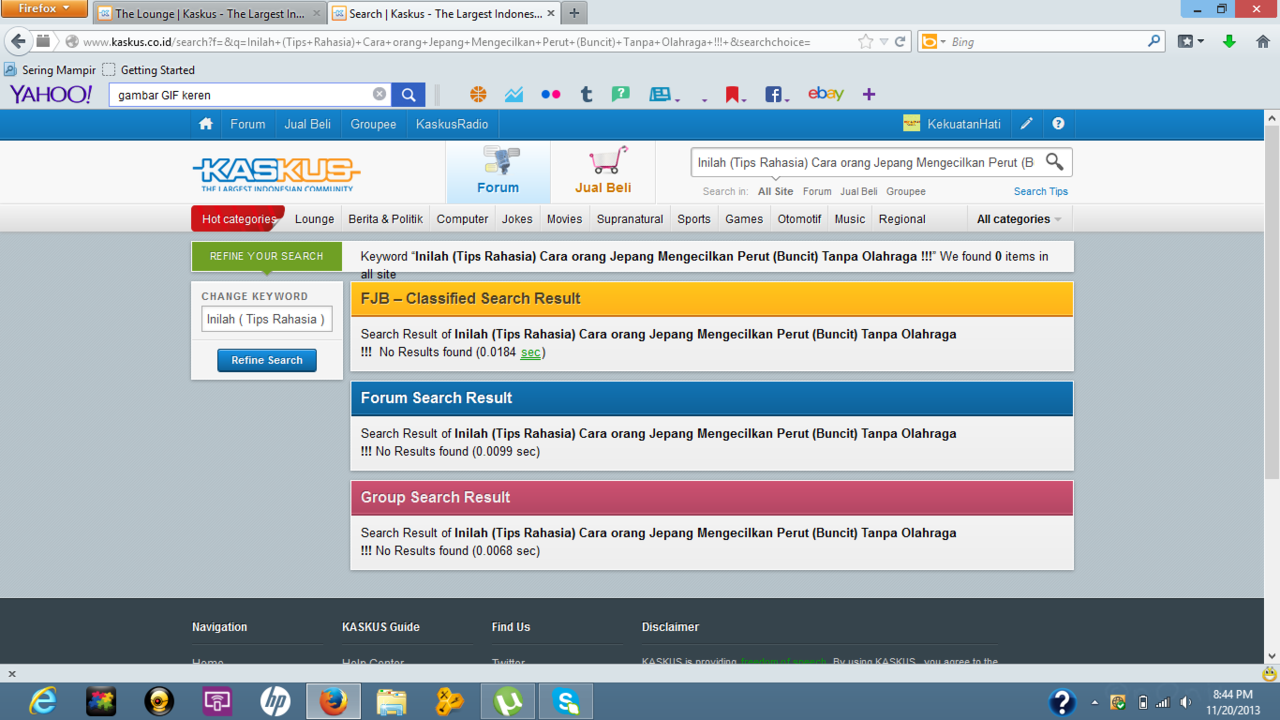Screen dimensions: 1280x720
Task: Open the bookmarks menu dropdown button
Action: point(1190,42)
